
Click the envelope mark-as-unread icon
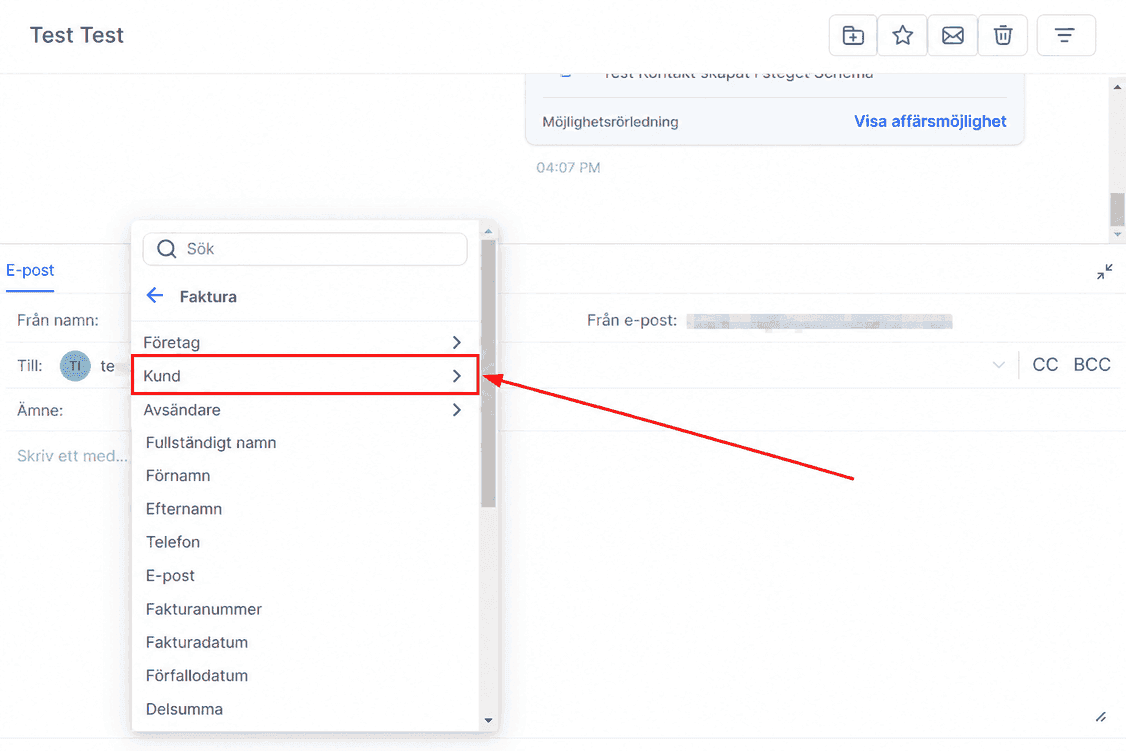point(952,35)
